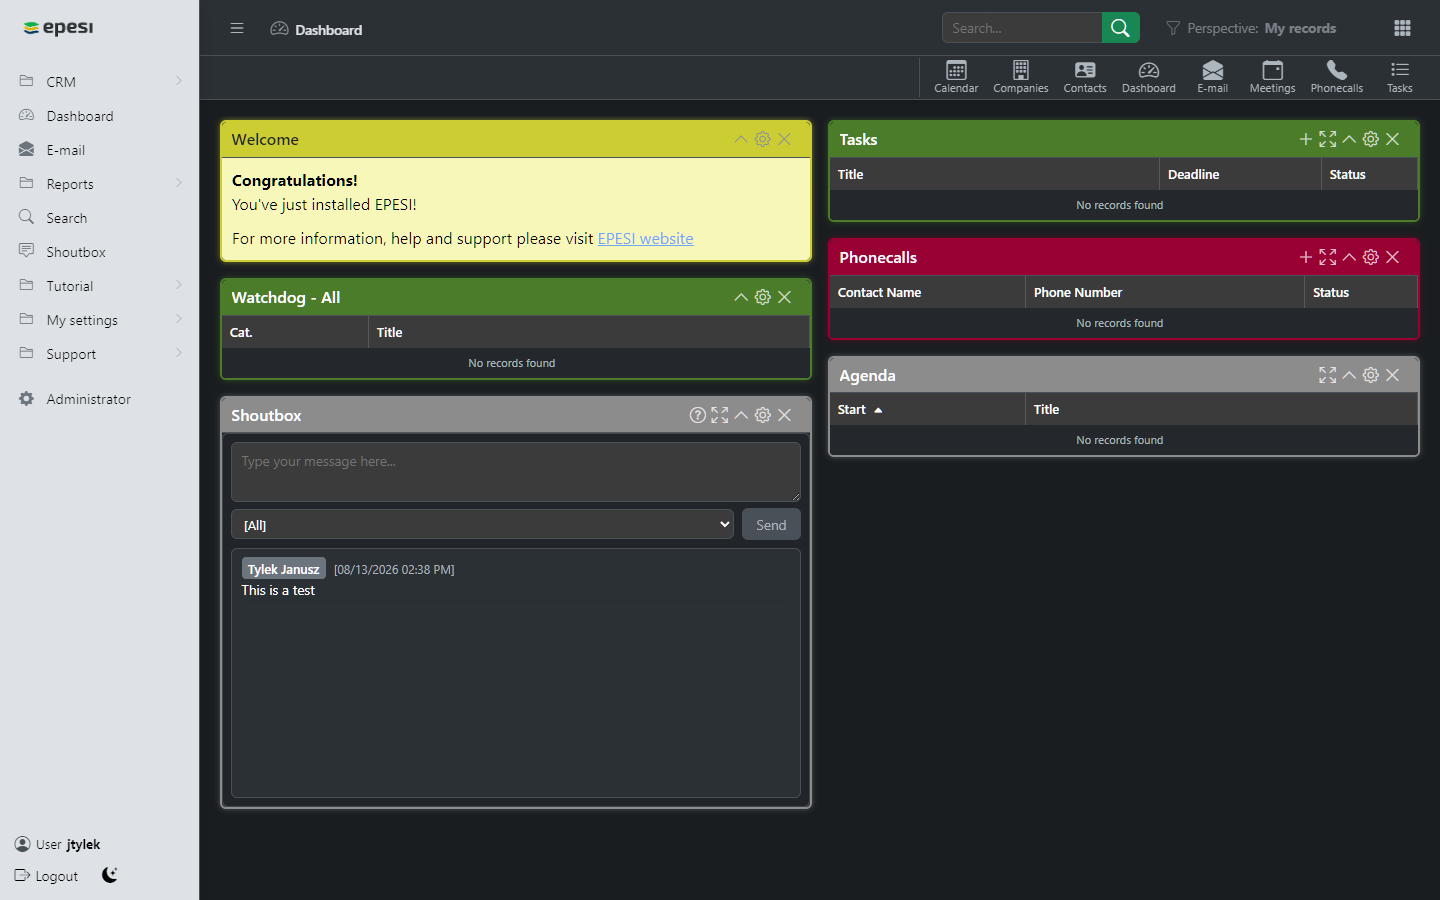Expand the Tutorial sidebar menu

pyautogui.click(x=100, y=285)
